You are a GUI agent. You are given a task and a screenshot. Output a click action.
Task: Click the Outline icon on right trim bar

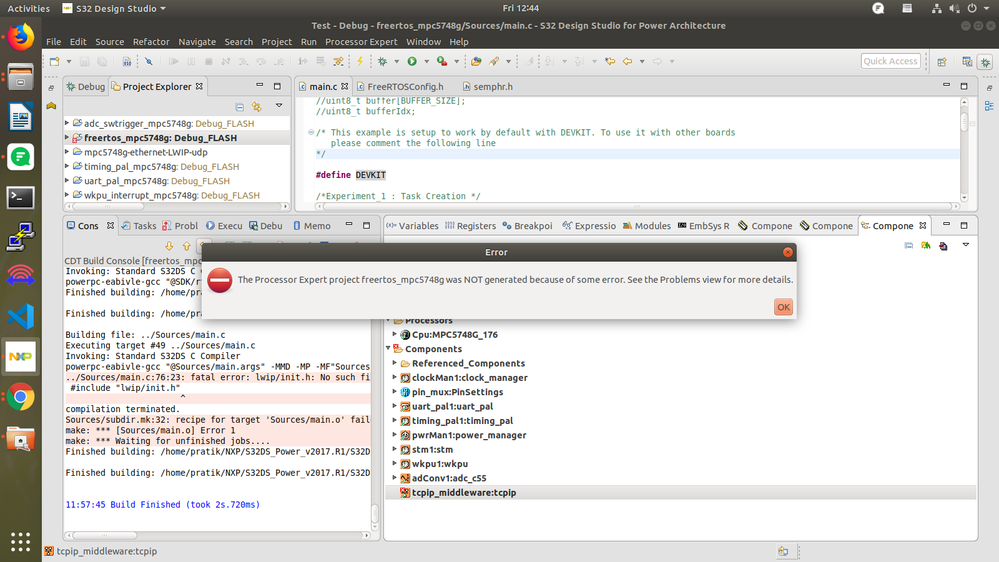click(x=989, y=106)
